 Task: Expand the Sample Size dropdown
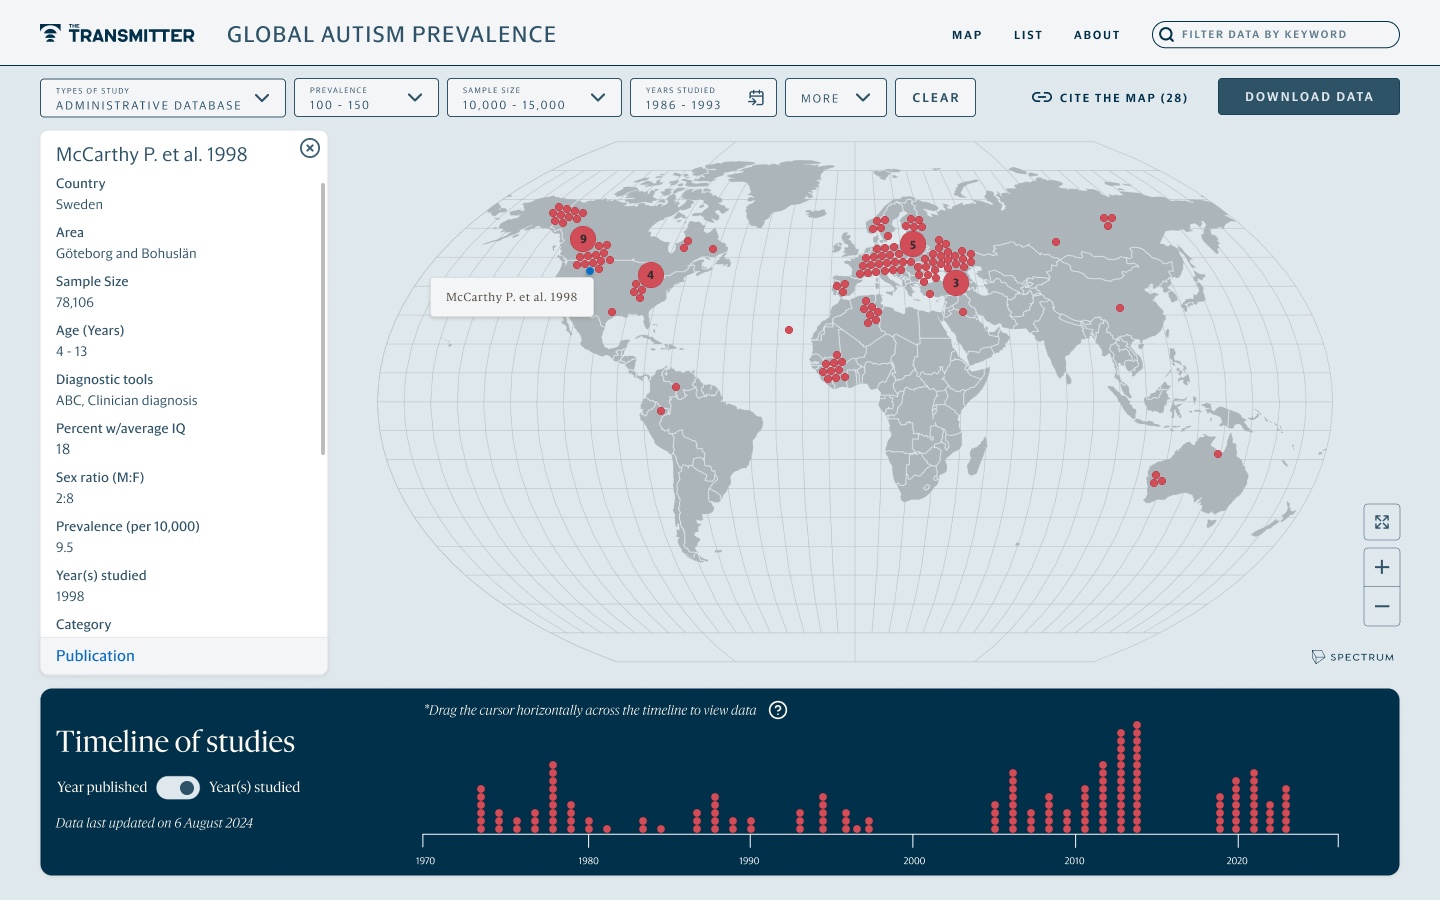coord(534,98)
